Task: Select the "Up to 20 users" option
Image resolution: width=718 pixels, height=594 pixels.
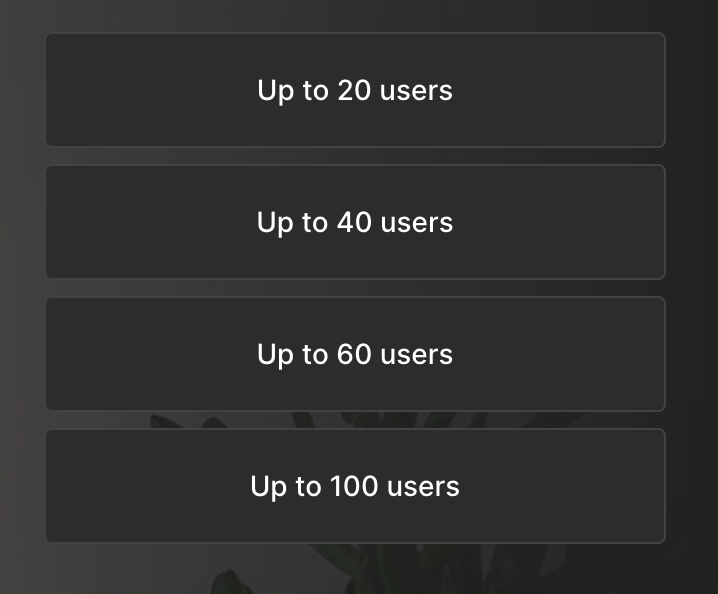Action: pos(355,90)
